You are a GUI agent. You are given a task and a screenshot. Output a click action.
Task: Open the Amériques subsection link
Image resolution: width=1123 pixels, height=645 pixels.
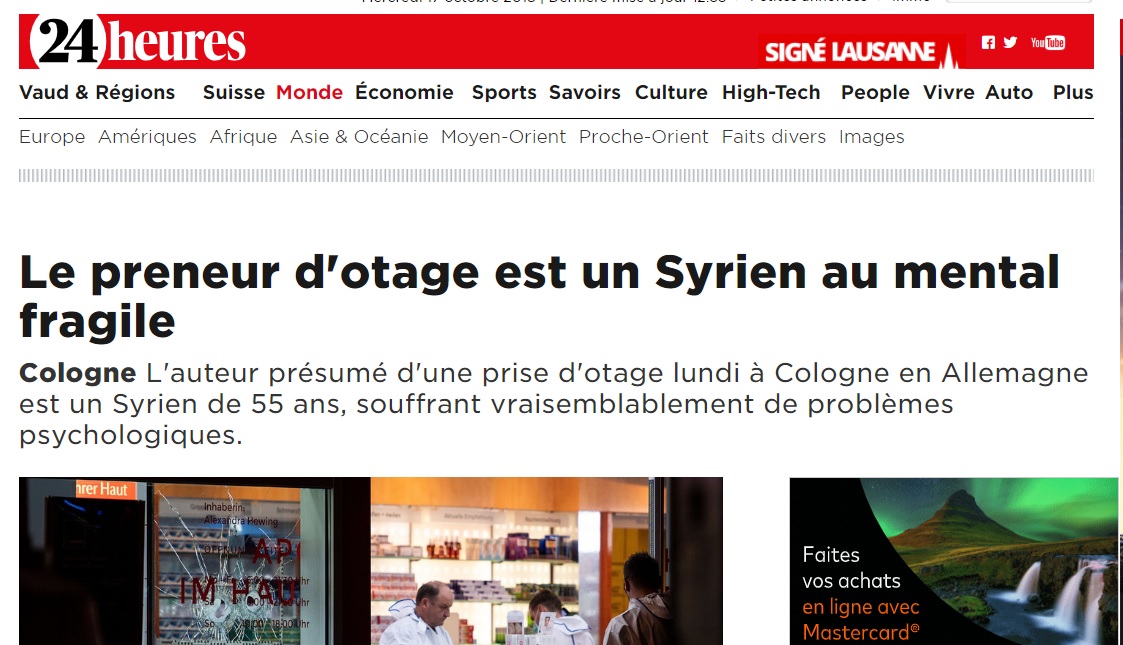[x=147, y=137]
